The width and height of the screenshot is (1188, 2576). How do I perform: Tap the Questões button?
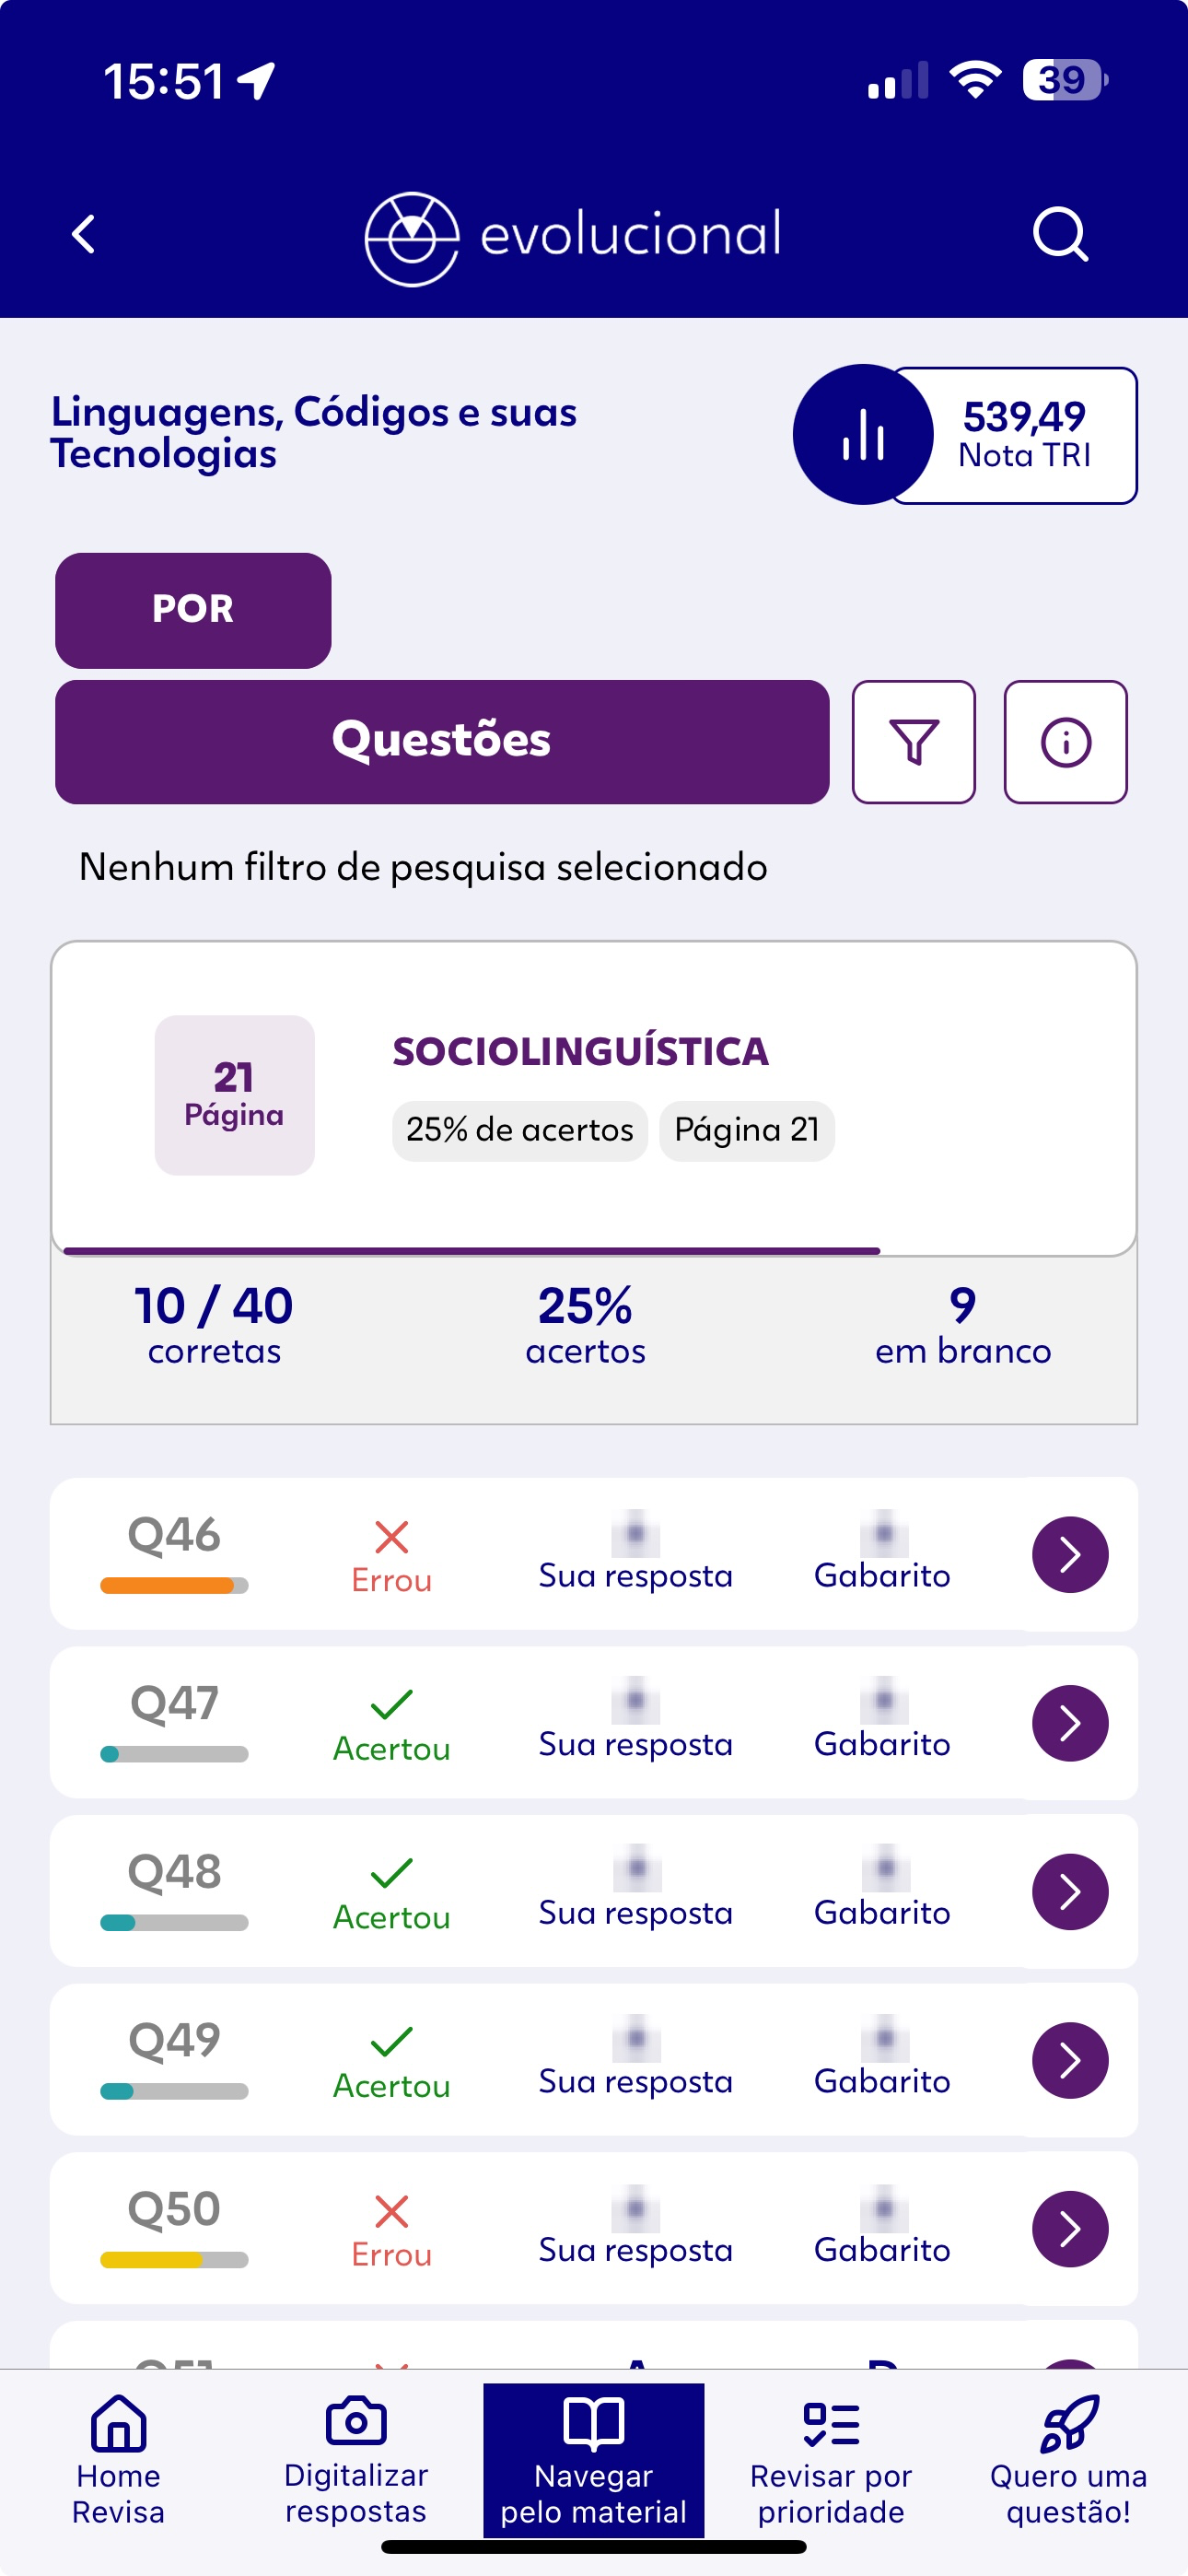(x=442, y=742)
